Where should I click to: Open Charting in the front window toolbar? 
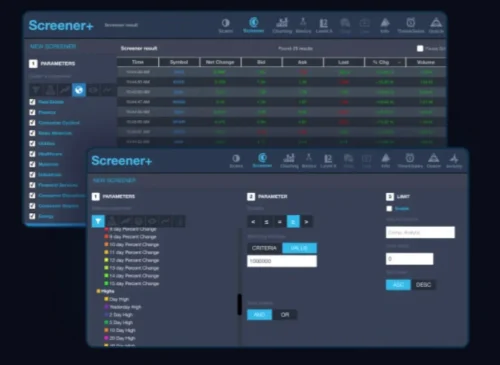coord(289,160)
